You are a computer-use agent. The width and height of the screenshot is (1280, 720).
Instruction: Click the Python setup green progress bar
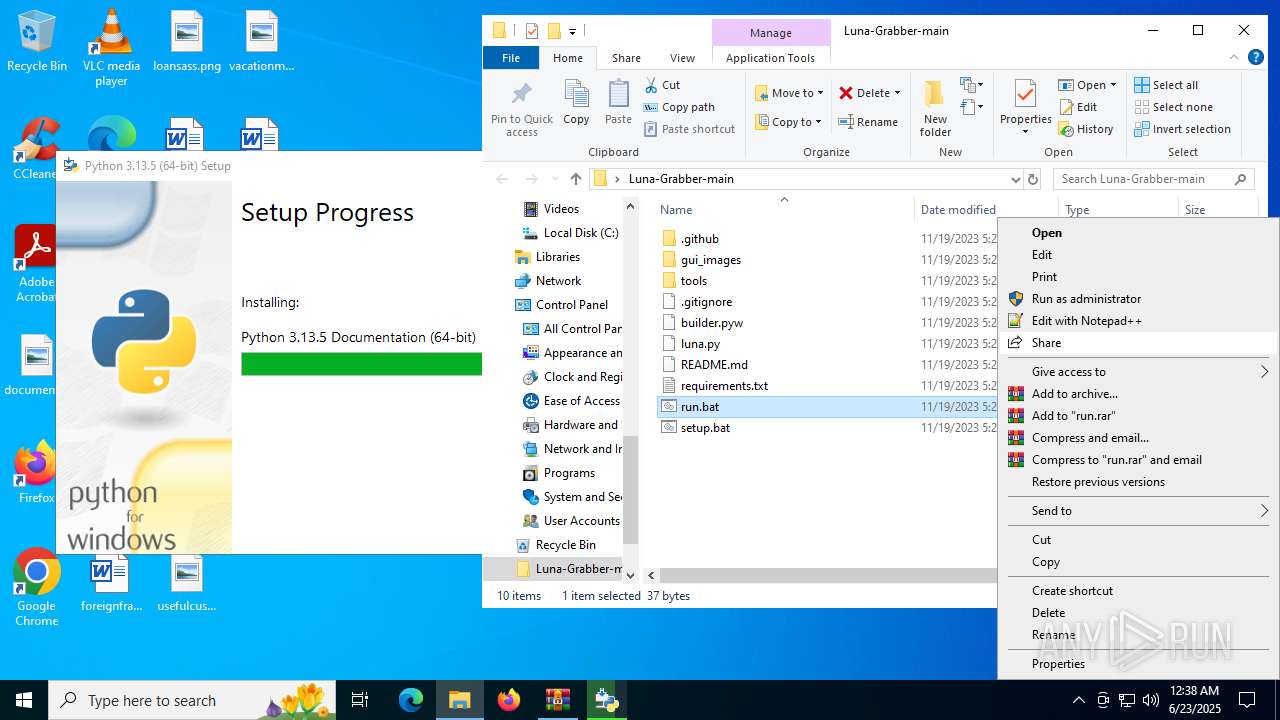coord(361,364)
